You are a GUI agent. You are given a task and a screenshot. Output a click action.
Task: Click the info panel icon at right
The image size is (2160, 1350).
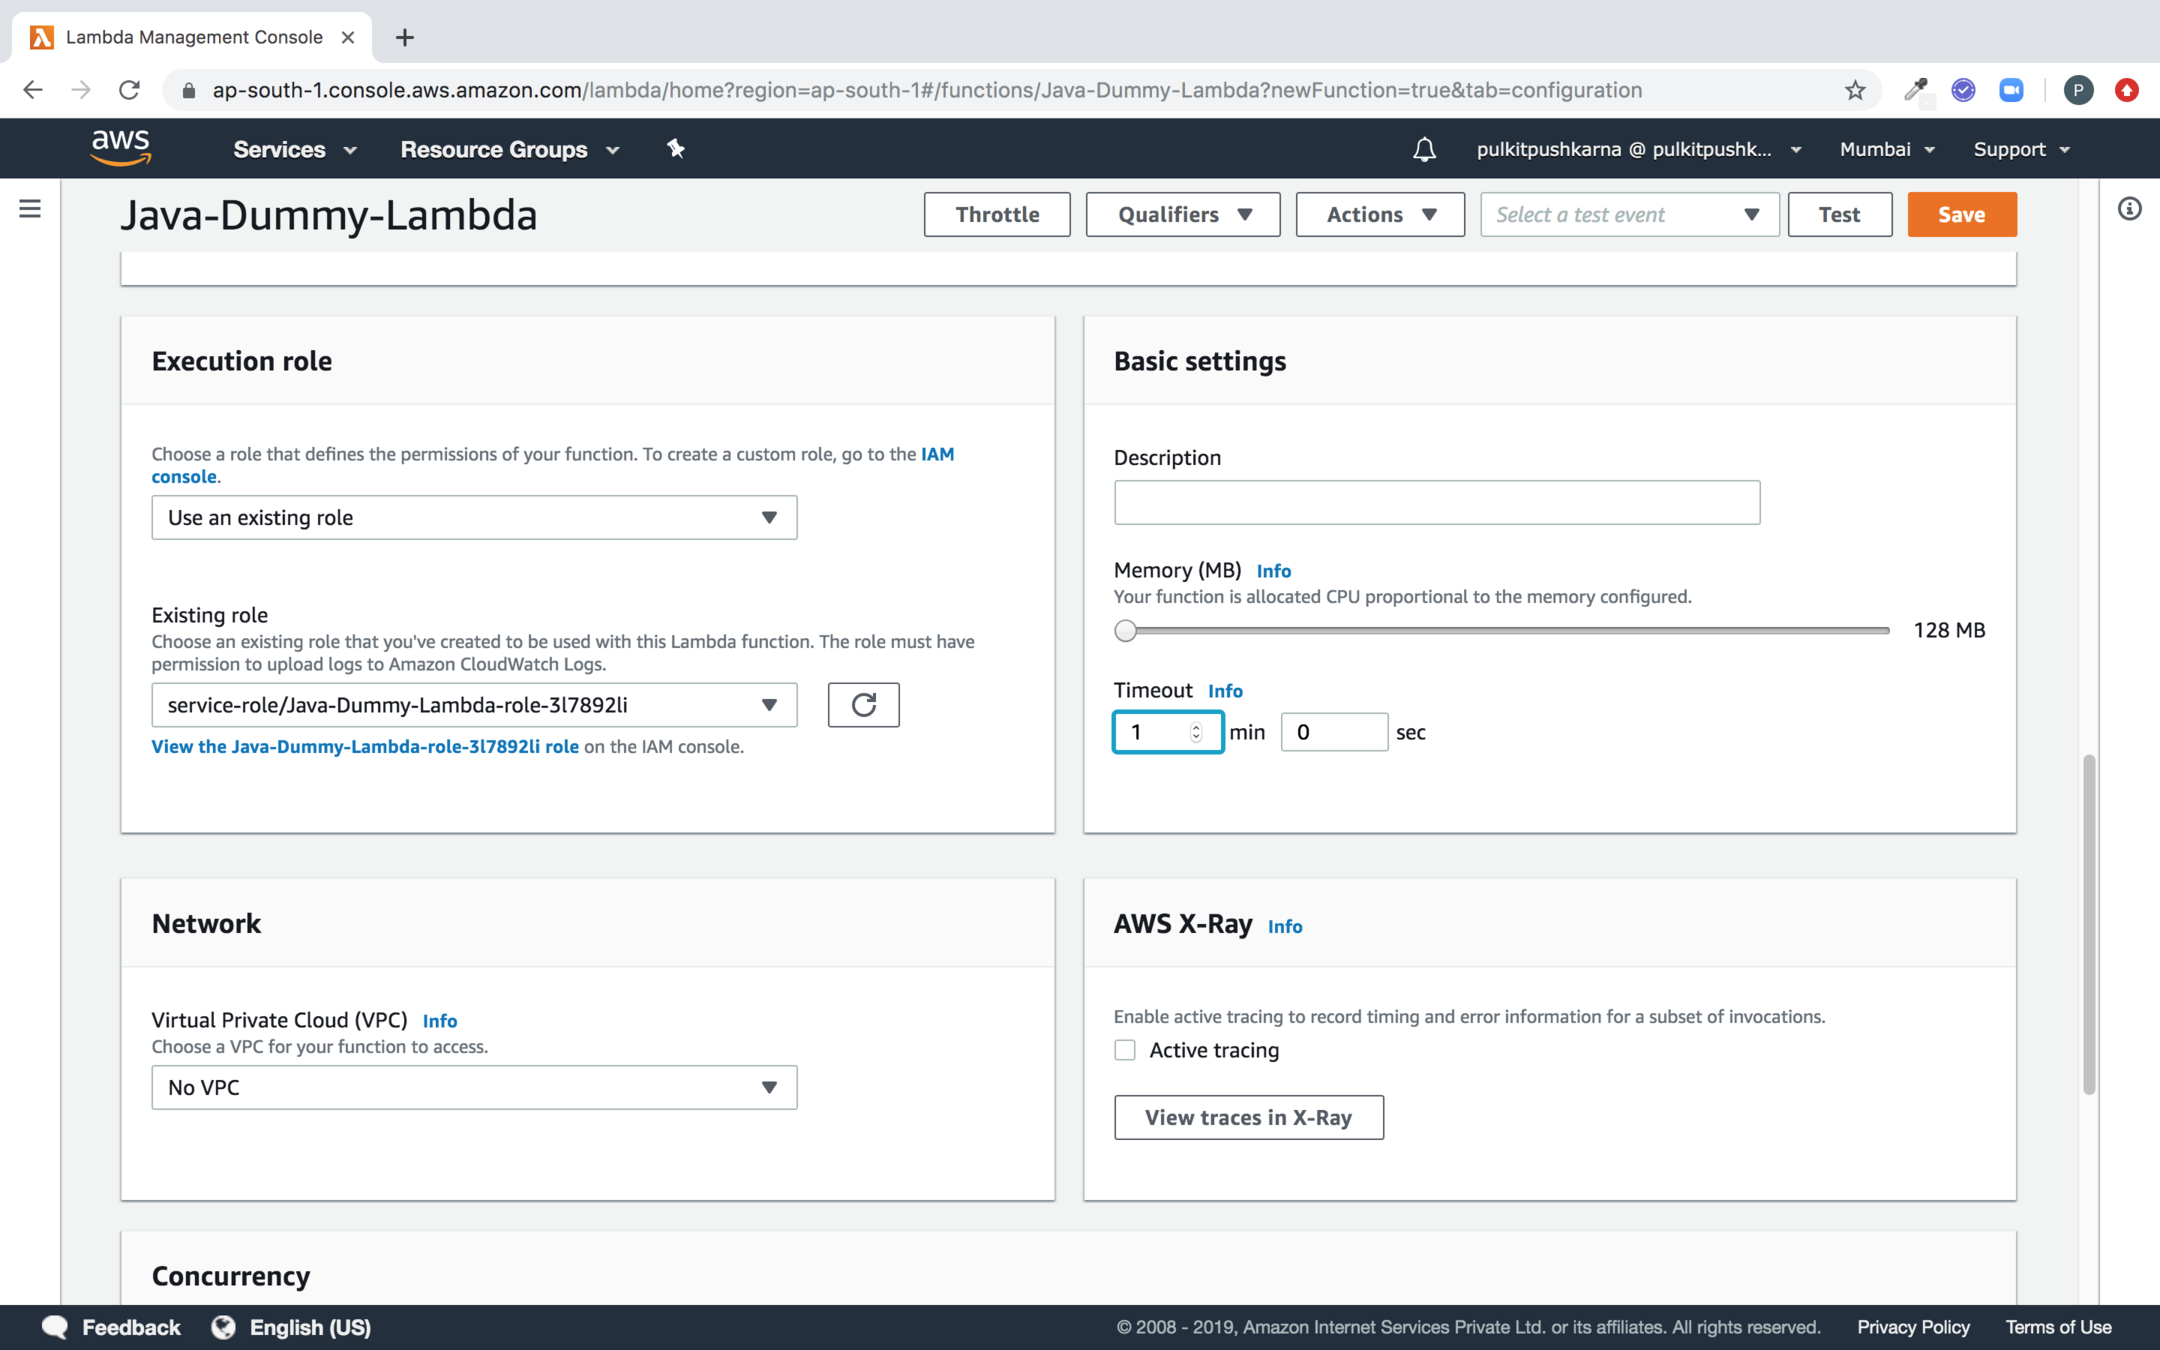point(2129,209)
